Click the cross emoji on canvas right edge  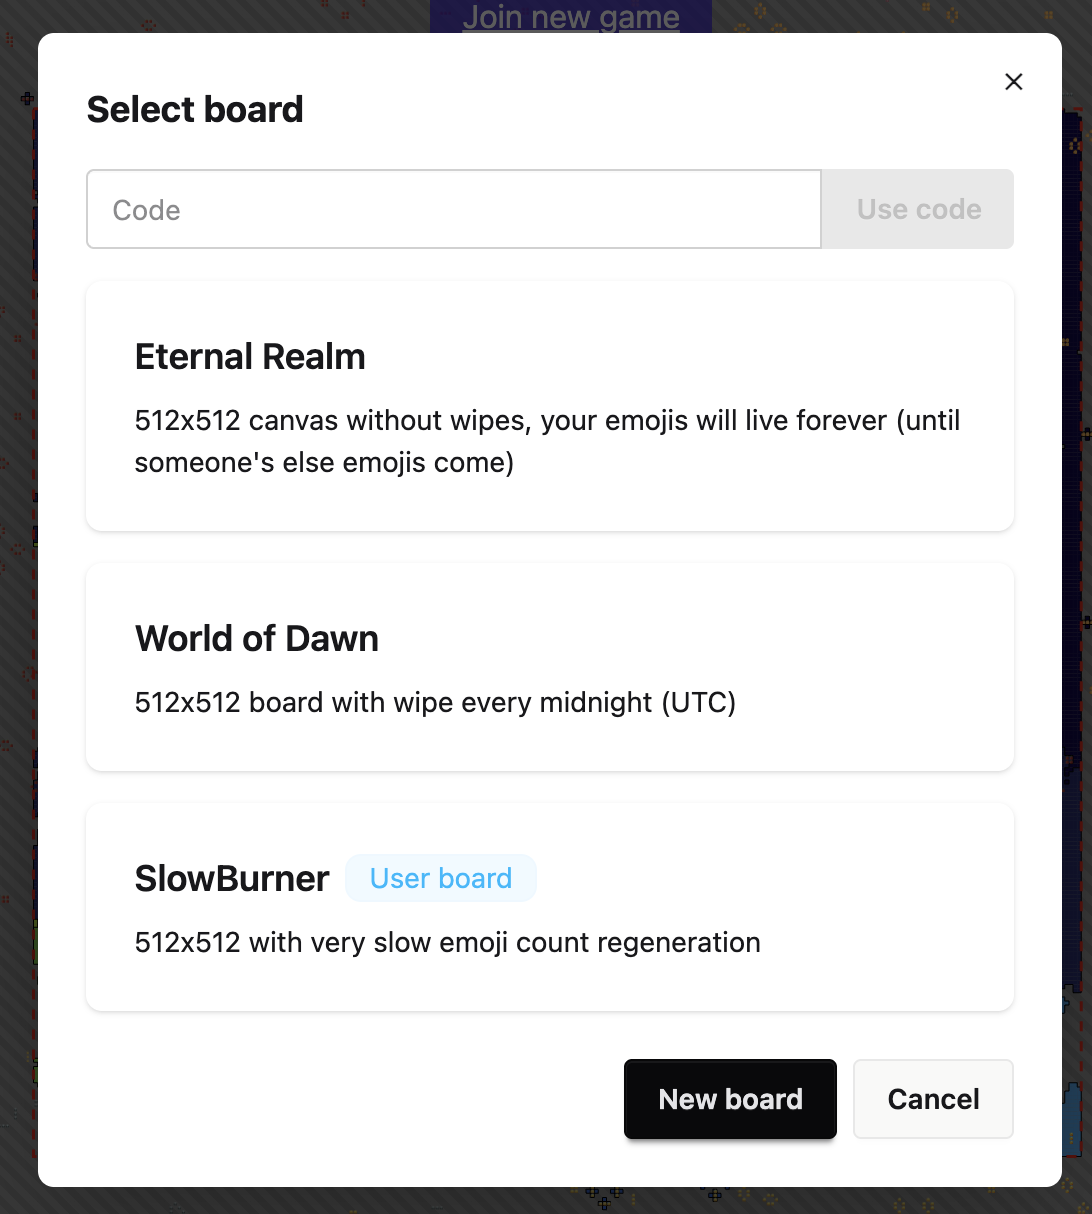1086,435
